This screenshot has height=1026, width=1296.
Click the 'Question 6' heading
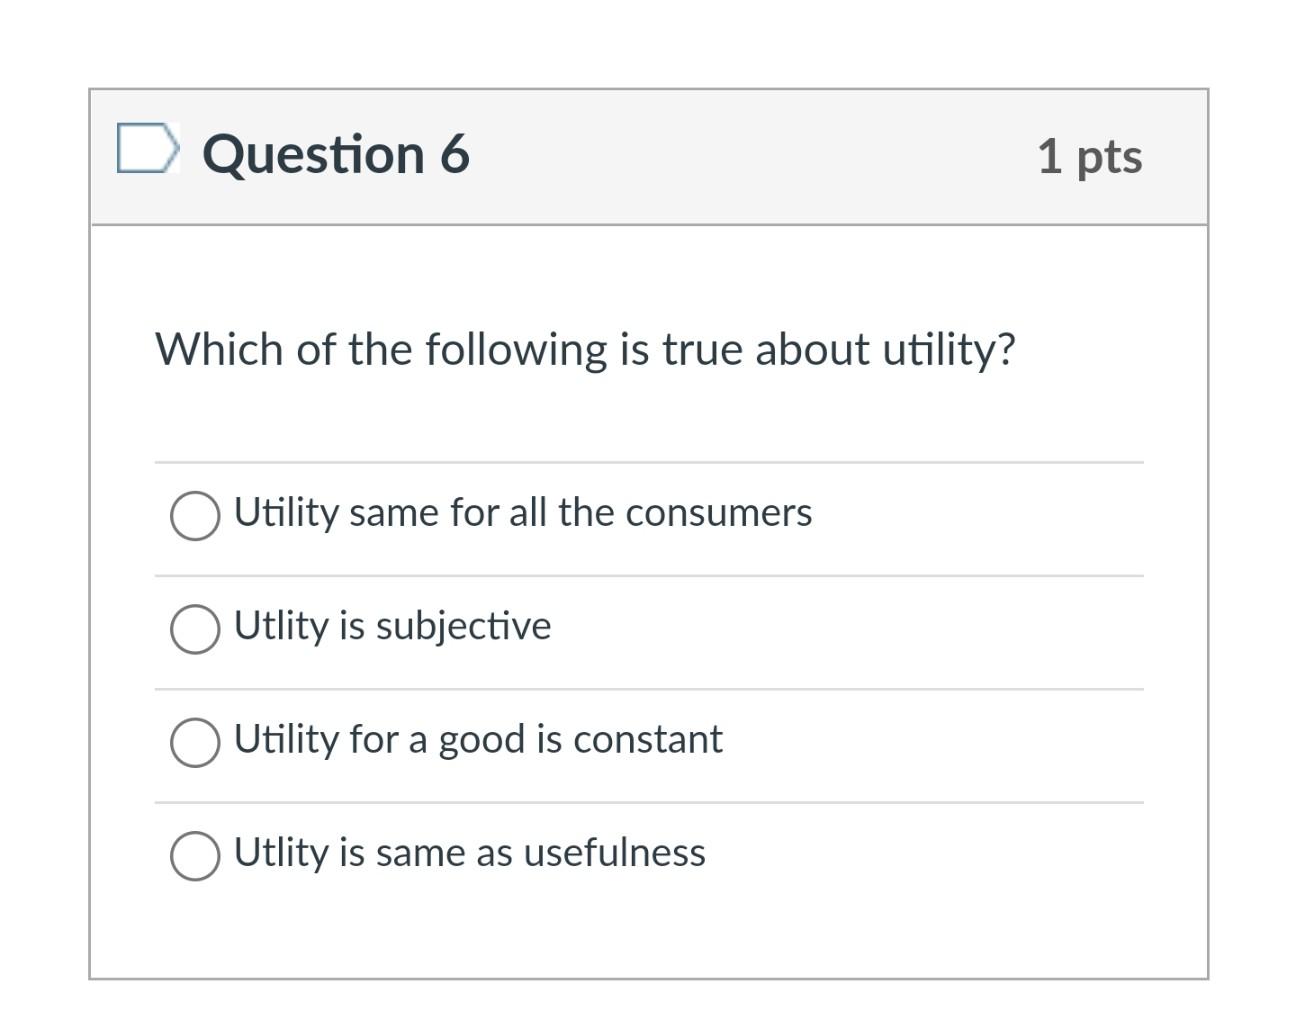pyautogui.click(x=336, y=154)
